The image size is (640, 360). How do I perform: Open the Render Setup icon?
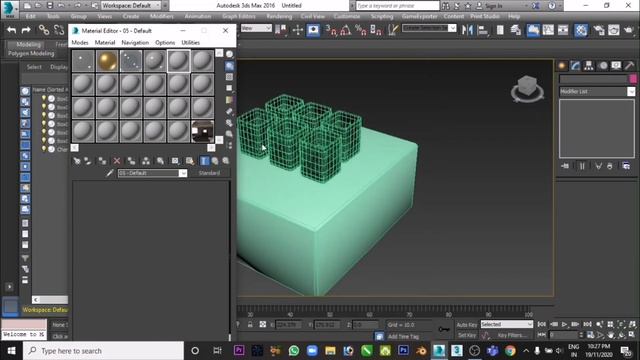(x=599, y=30)
